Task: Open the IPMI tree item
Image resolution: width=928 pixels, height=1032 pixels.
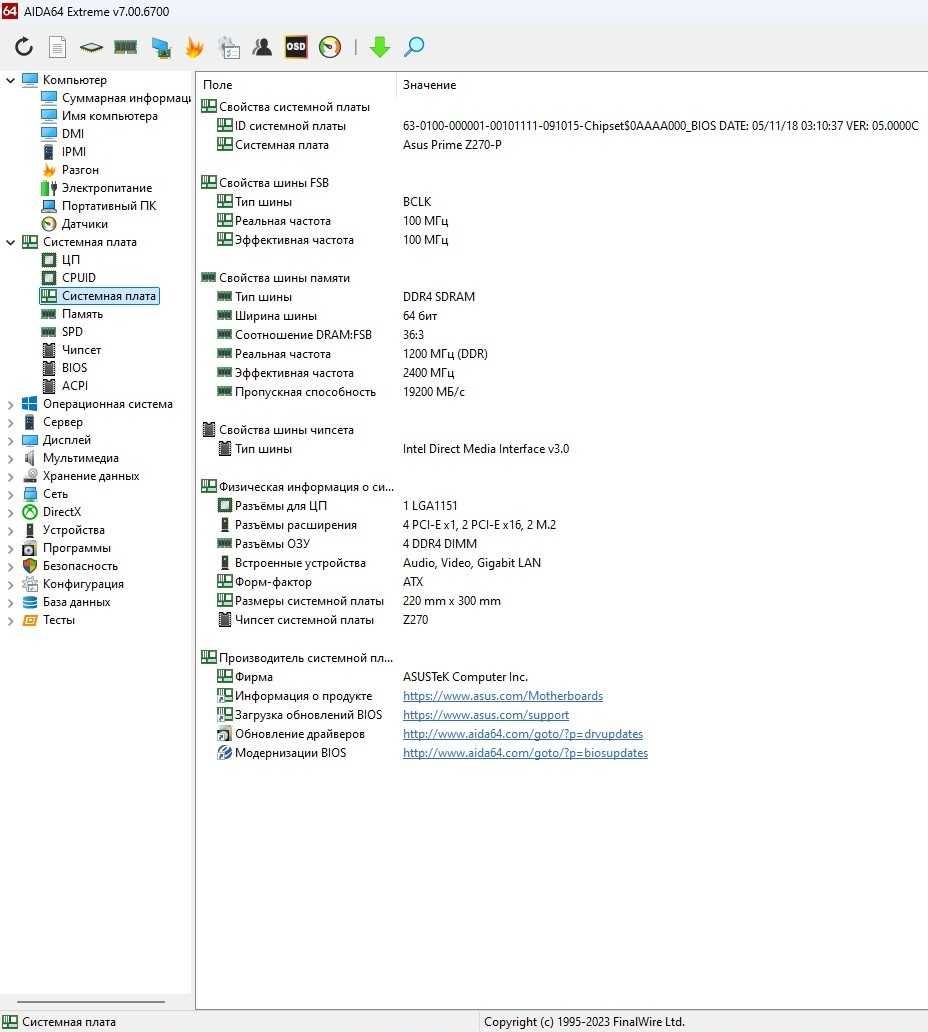Action: pyautogui.click(x=64, y=152)
